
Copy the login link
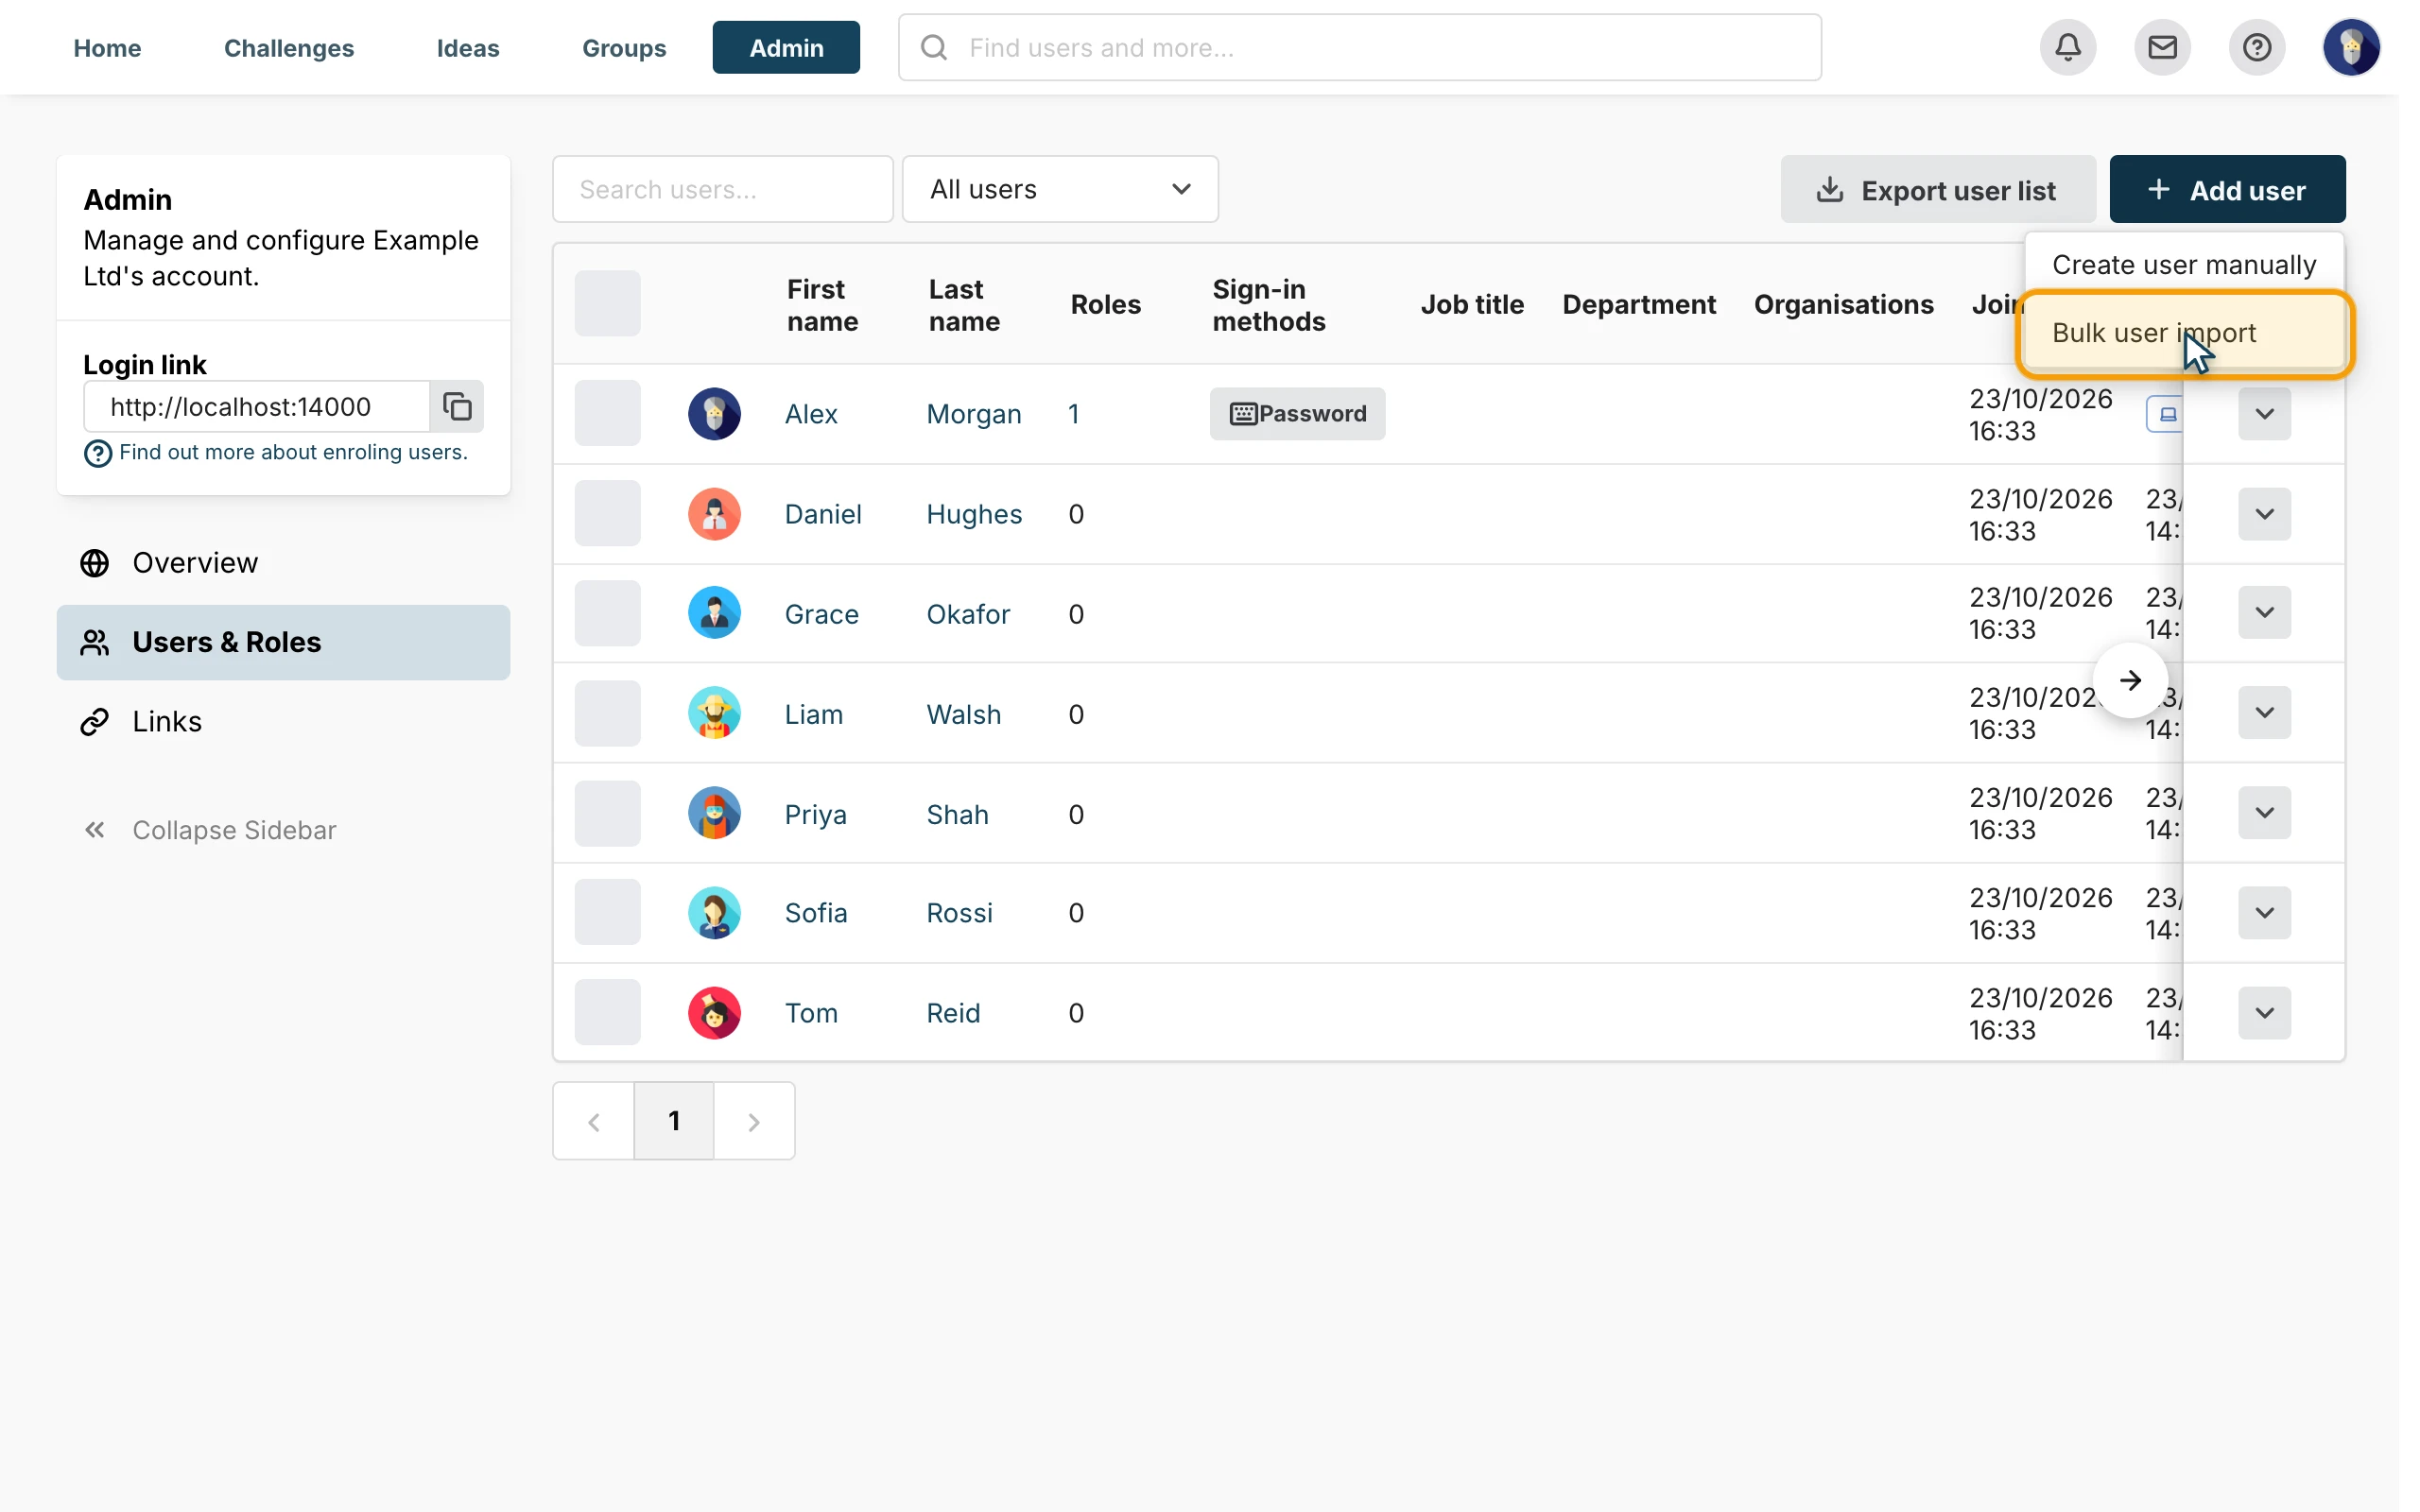[x=457, y=406]
